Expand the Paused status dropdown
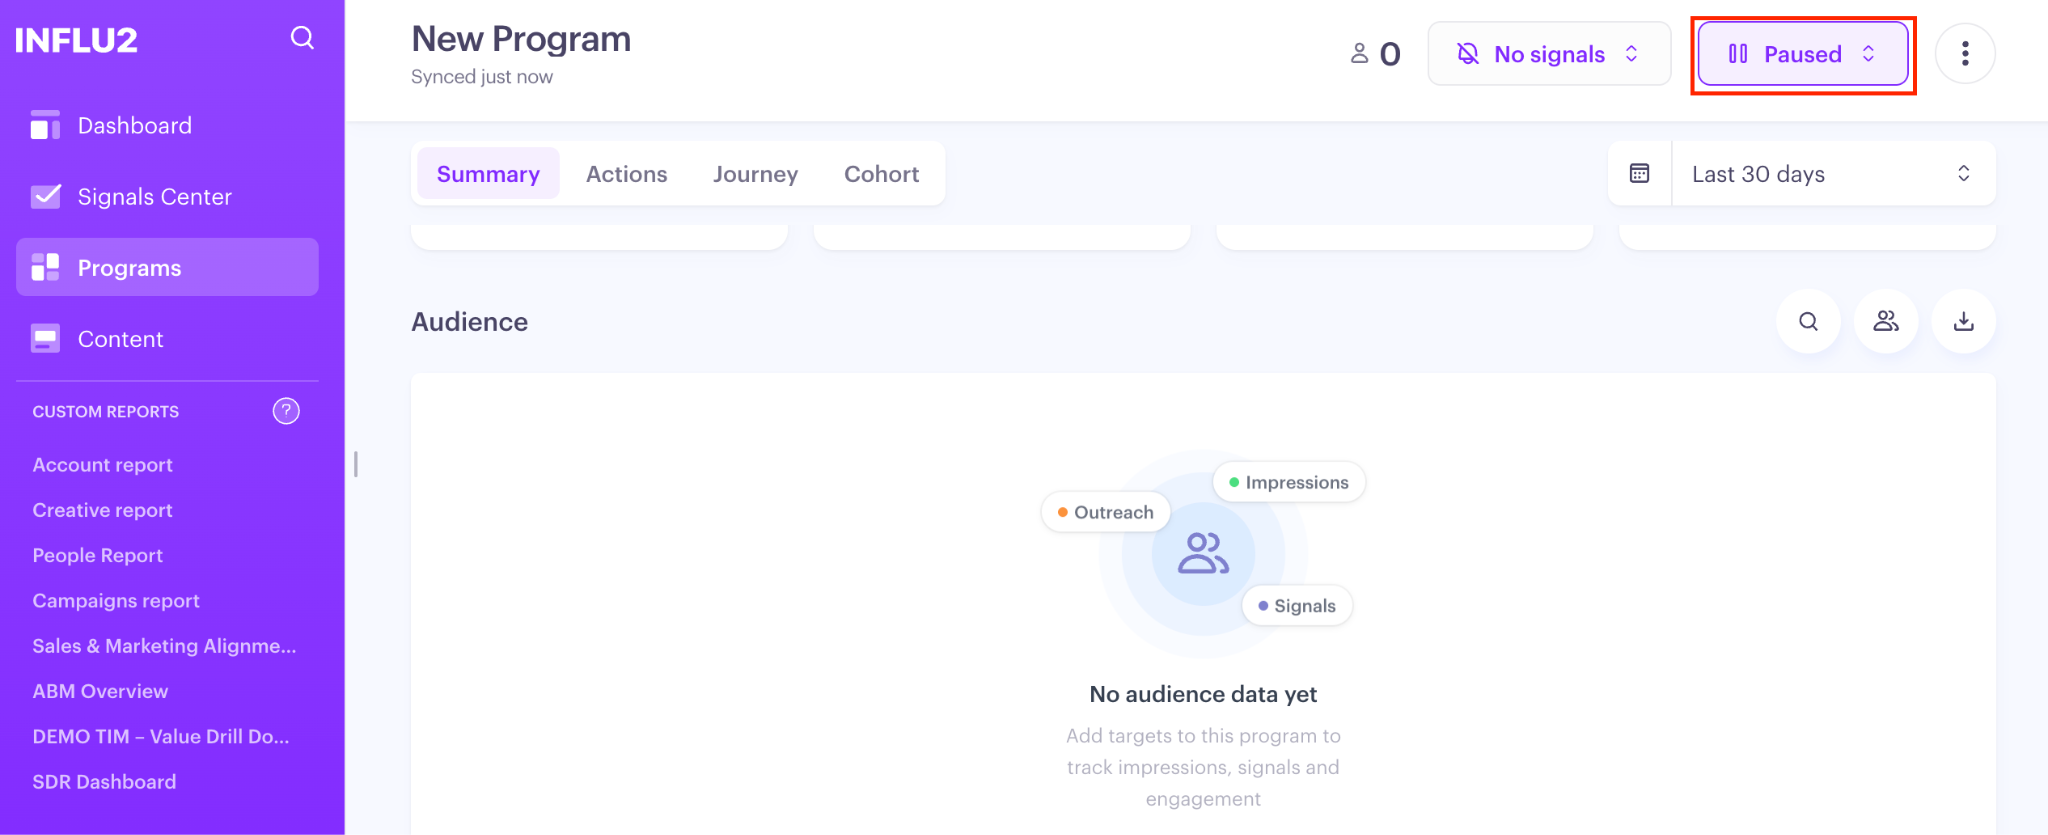Image resolution: width=2048 pixels, height=835 pixels. tap(1803, 54)
